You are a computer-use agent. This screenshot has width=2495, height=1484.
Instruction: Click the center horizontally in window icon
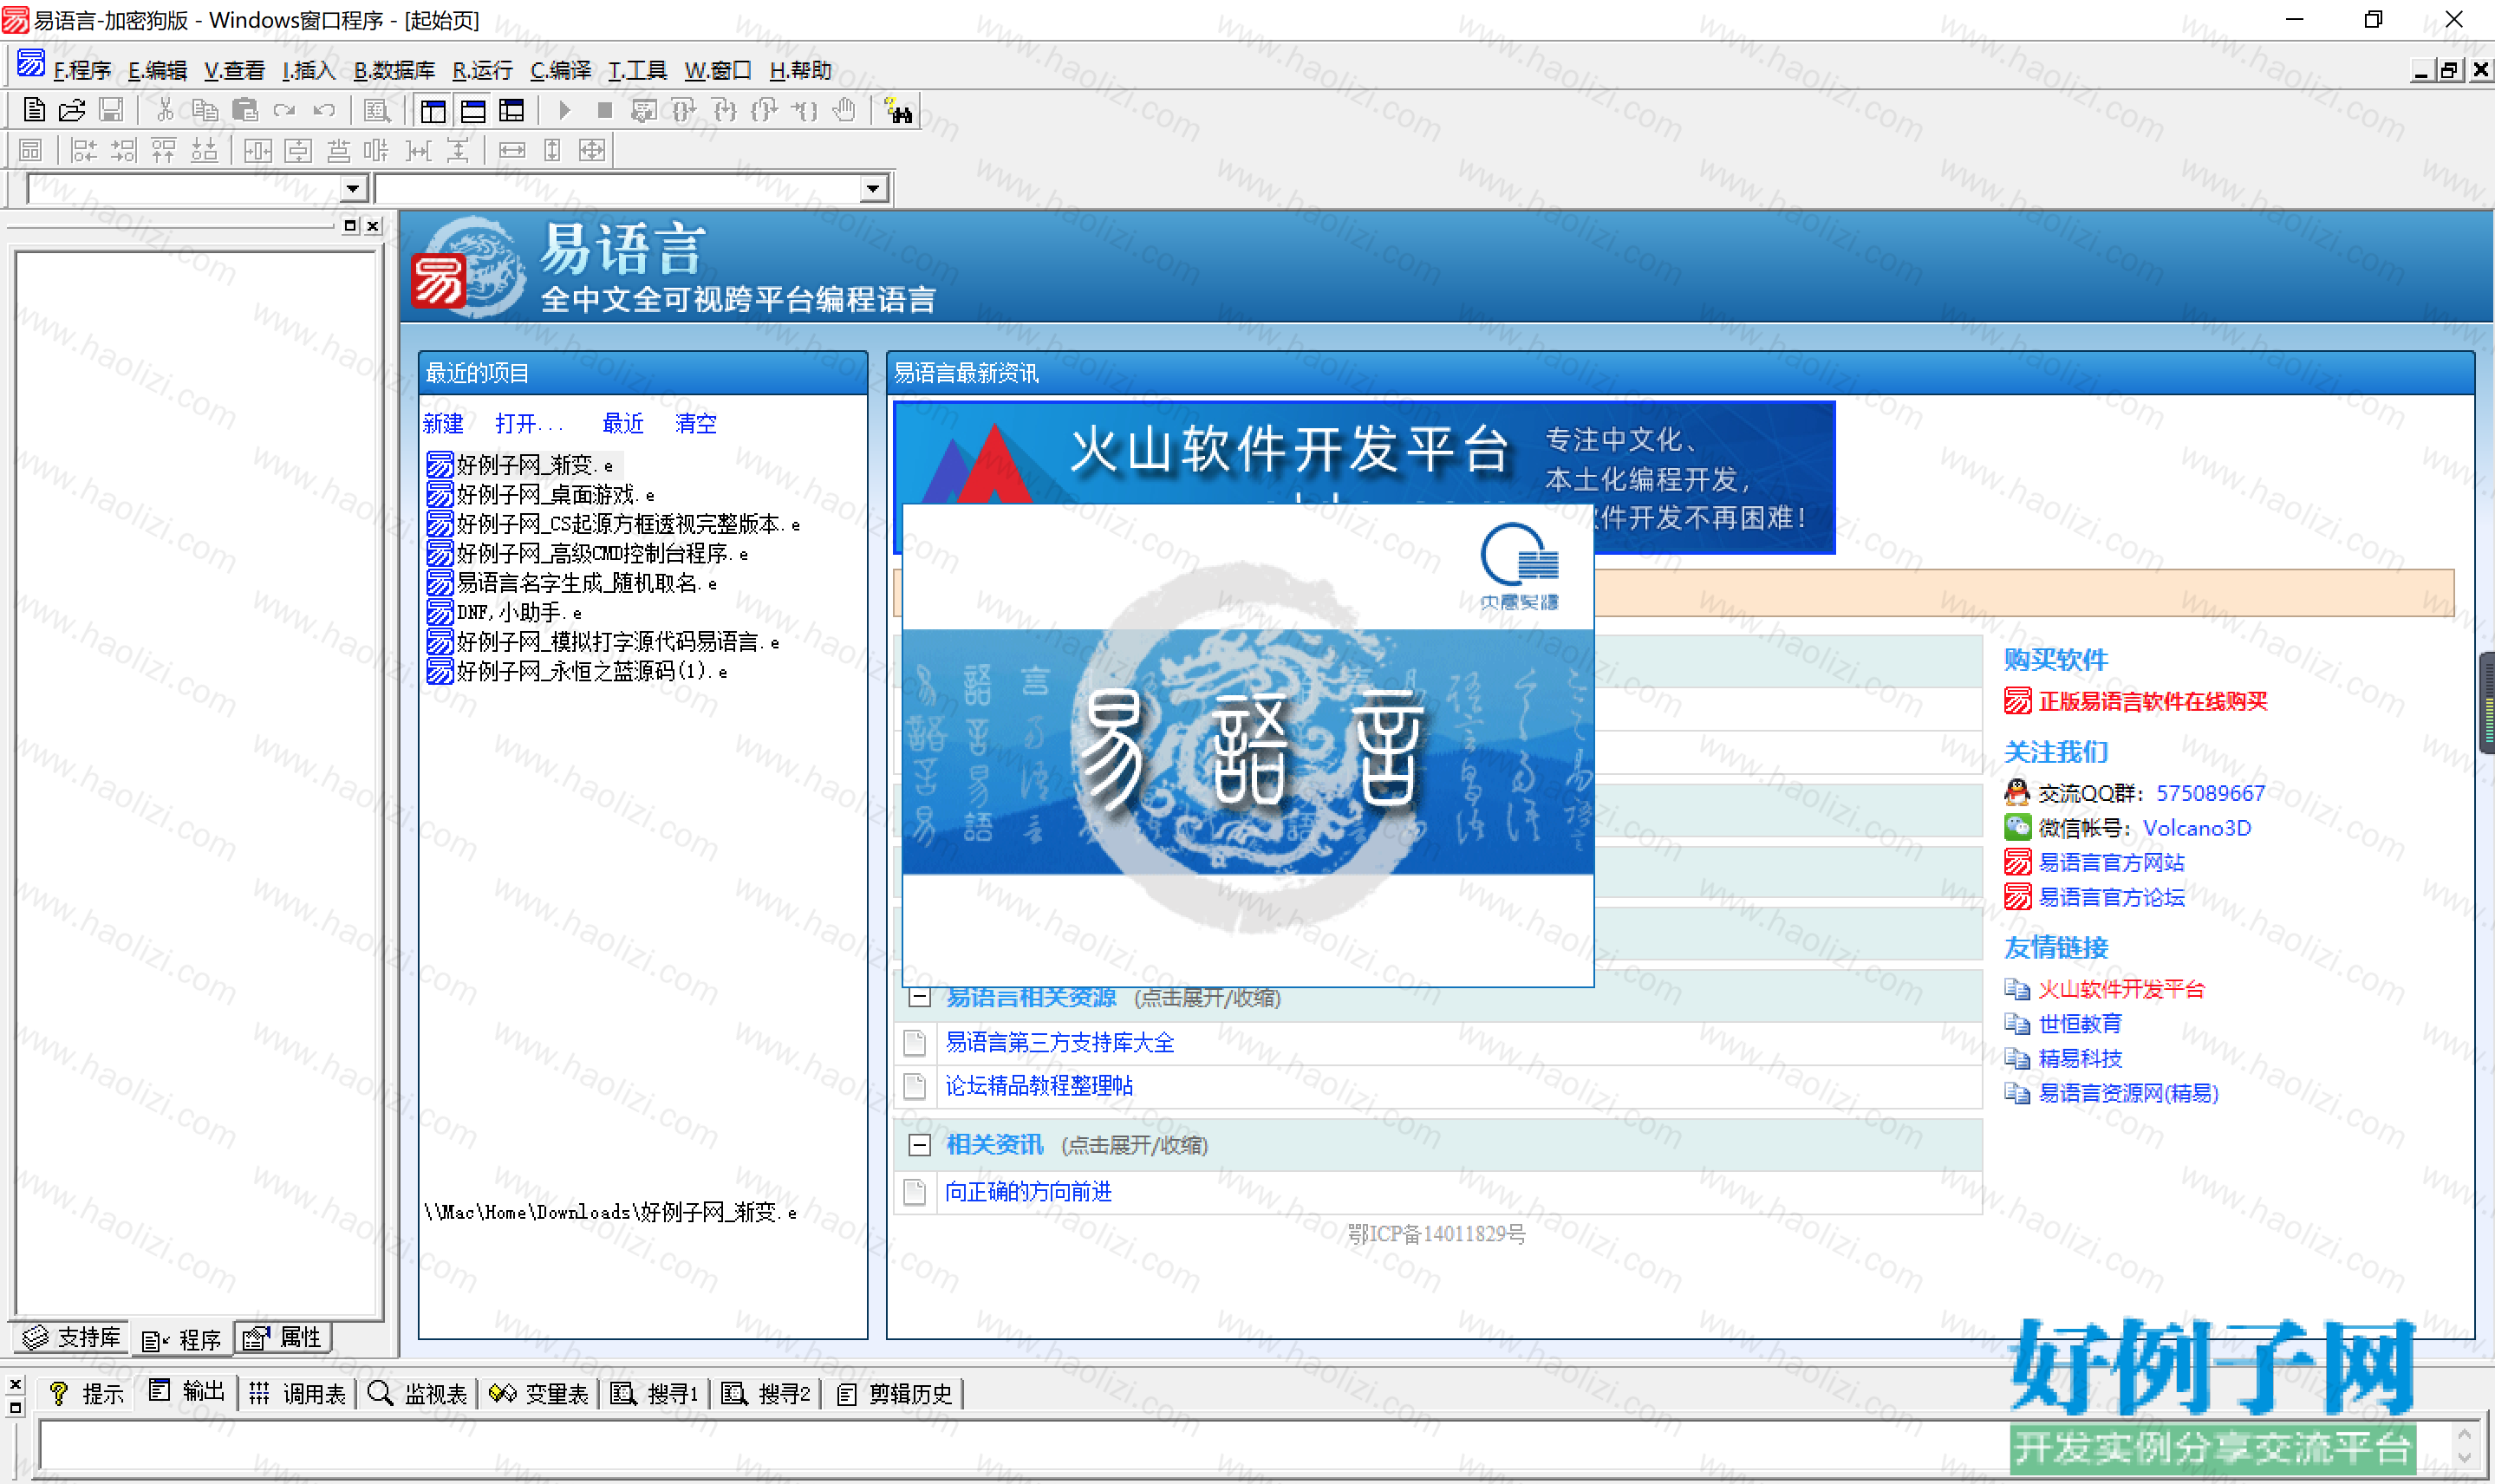(258, 150)
